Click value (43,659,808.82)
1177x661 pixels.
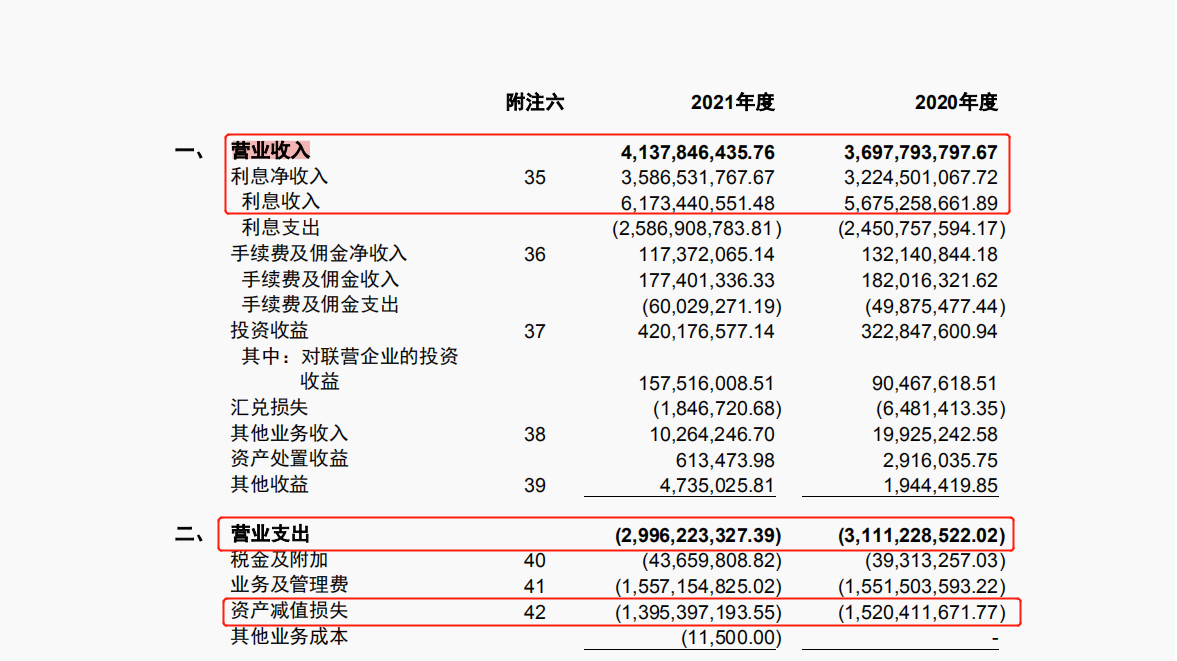(x=712, y=561)
